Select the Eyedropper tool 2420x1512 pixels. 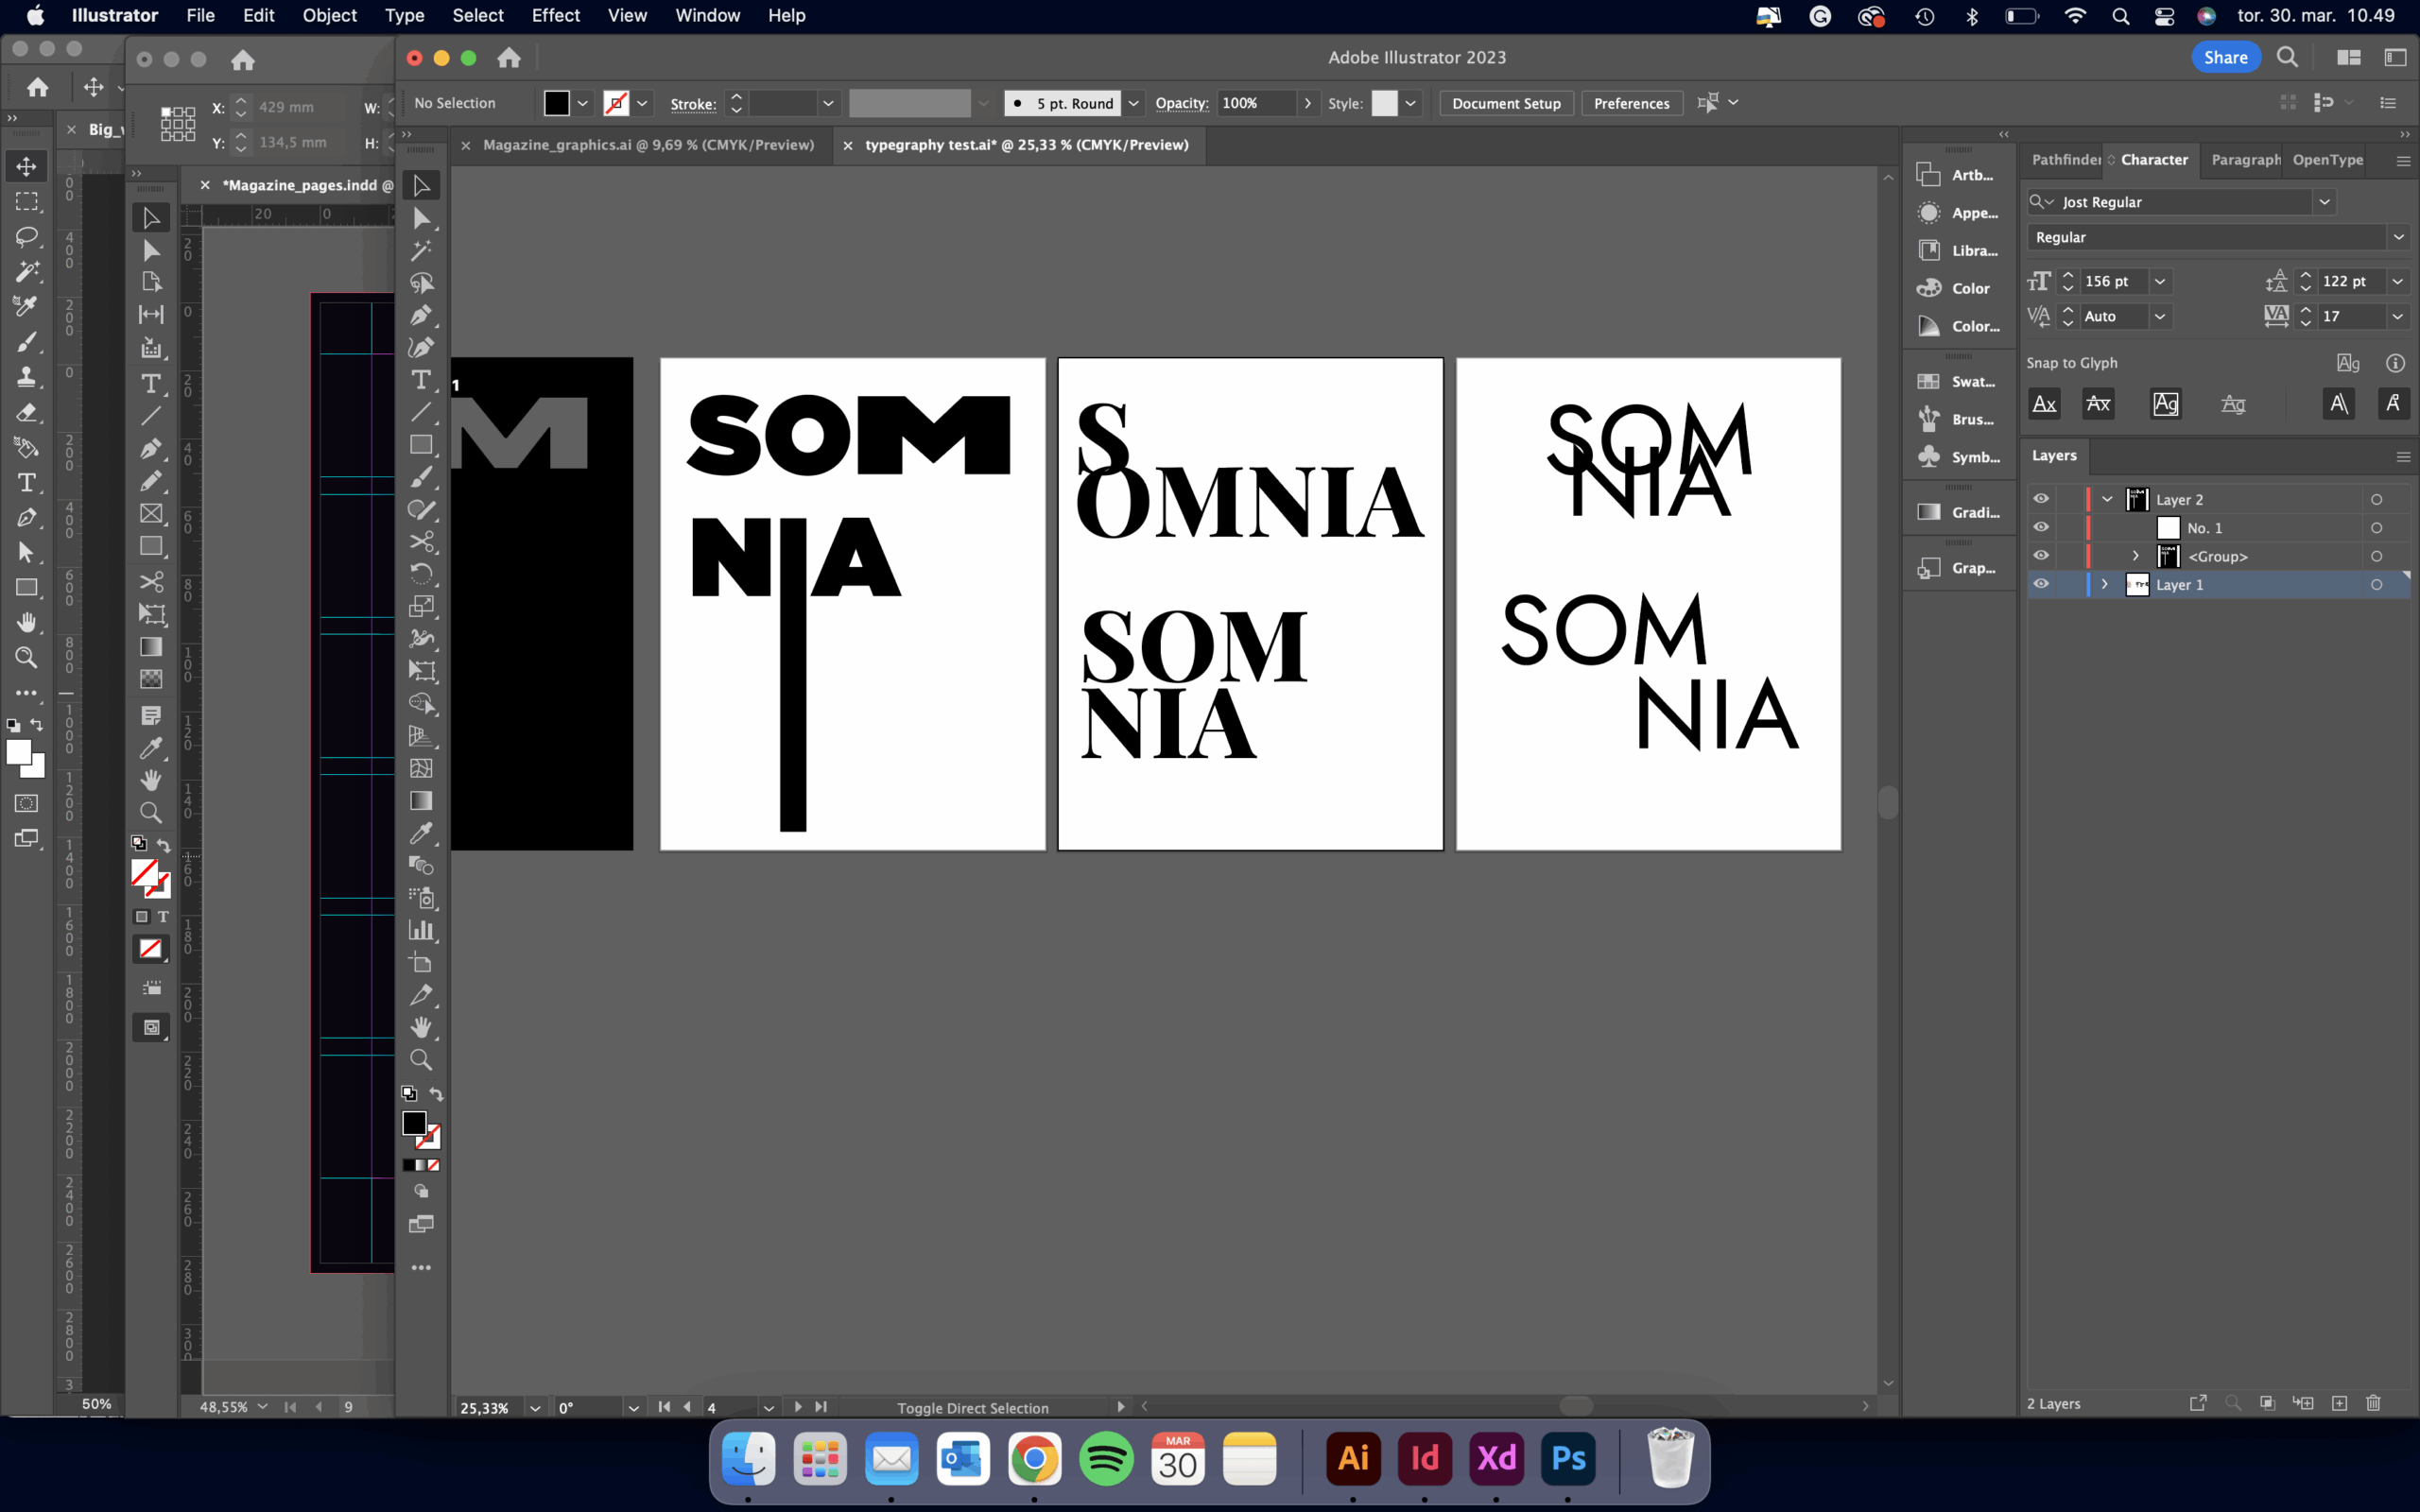421,833
